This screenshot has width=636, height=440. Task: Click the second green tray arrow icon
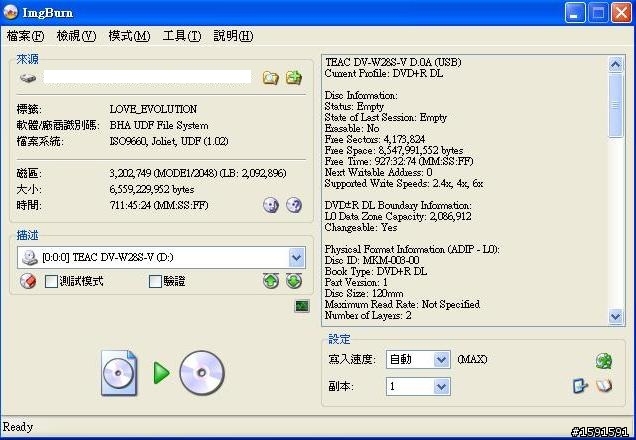pyautogui.click(x=294, y=281)
